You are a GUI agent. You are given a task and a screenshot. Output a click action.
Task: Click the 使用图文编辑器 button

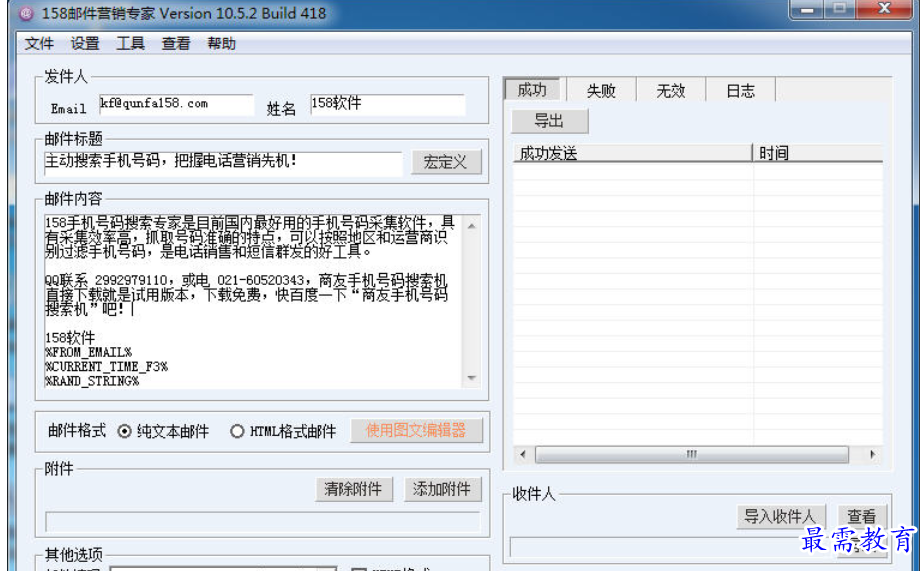416,430
